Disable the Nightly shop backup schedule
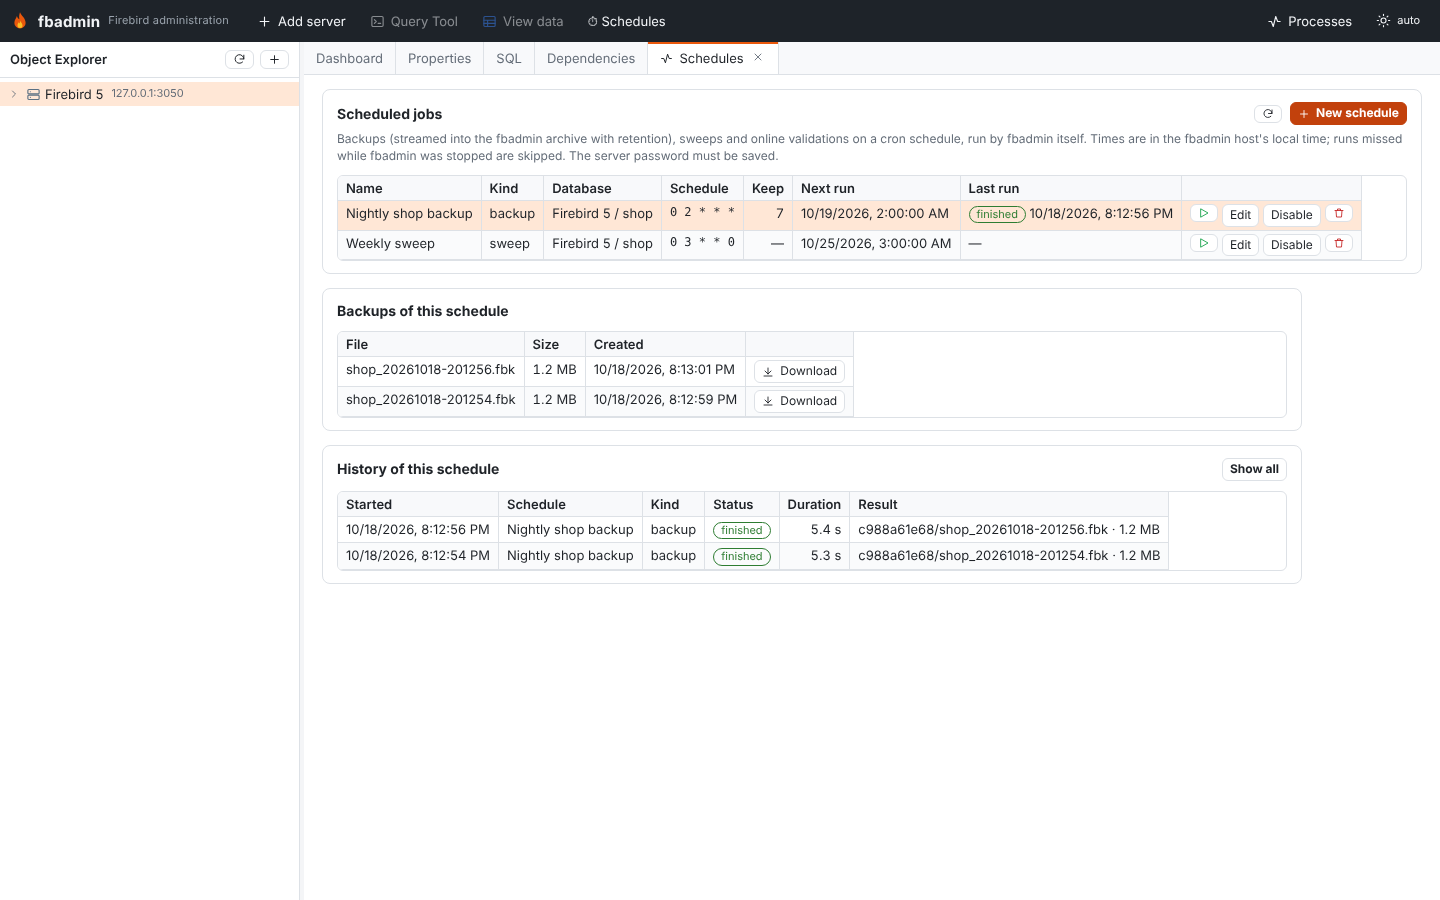The image size is (1440, 900). [1291, 215]
